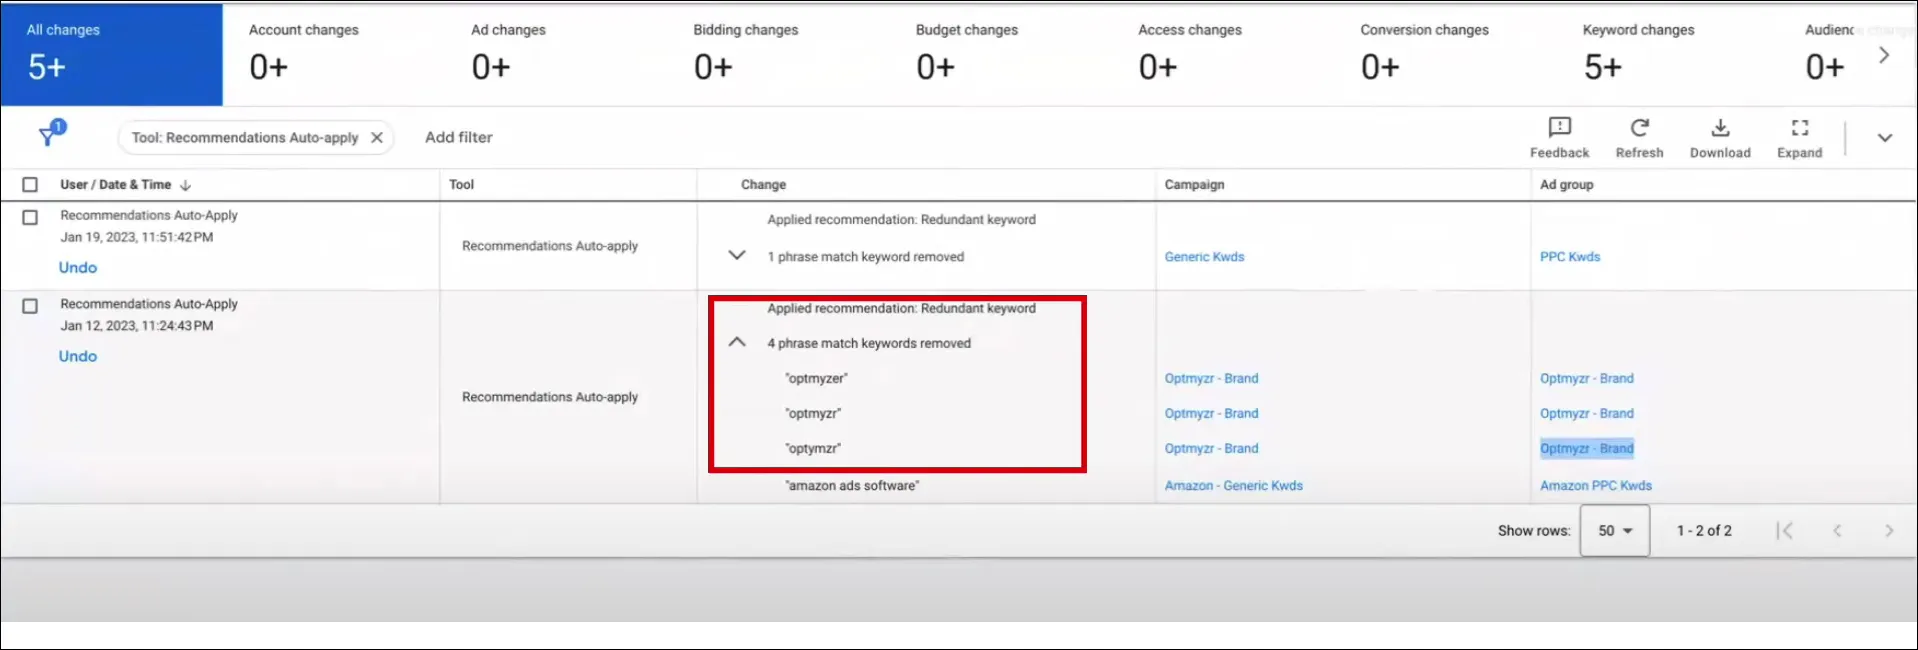Switch to the Keyword changes tab
This screenshot has width=1918, height=650.
click(x=1637, y=52)
